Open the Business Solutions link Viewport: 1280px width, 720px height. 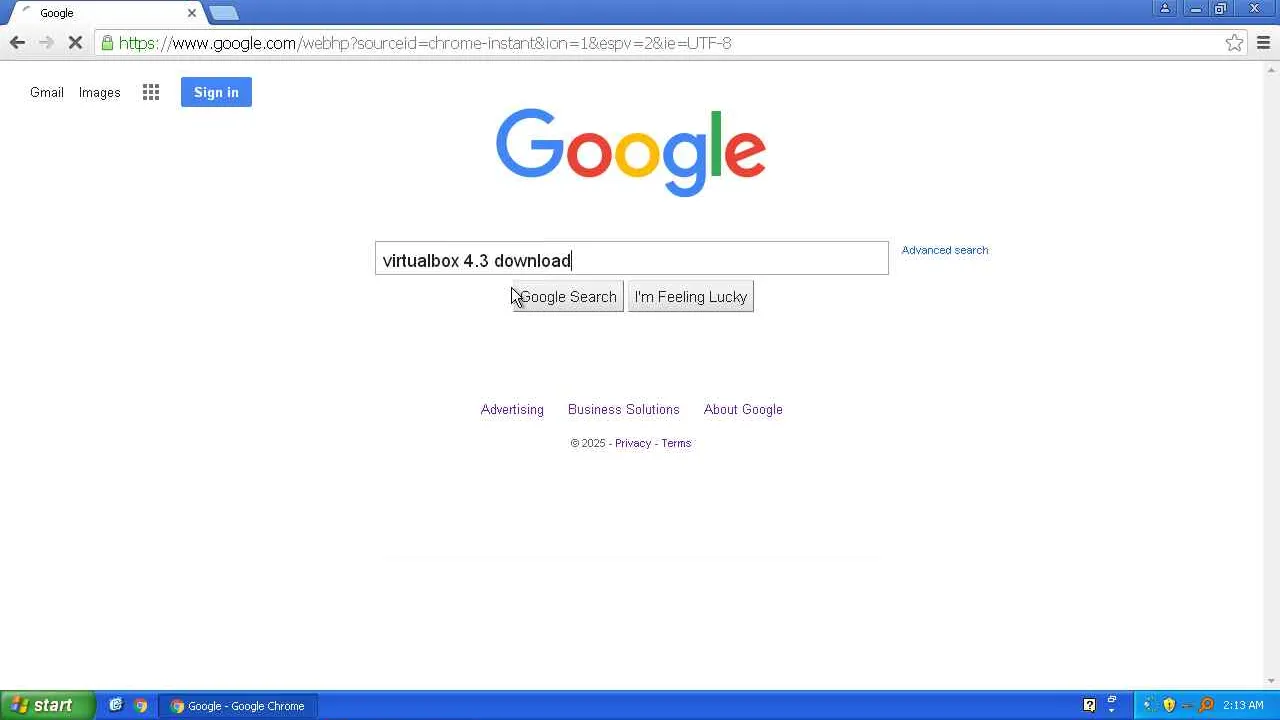(624, 409)
